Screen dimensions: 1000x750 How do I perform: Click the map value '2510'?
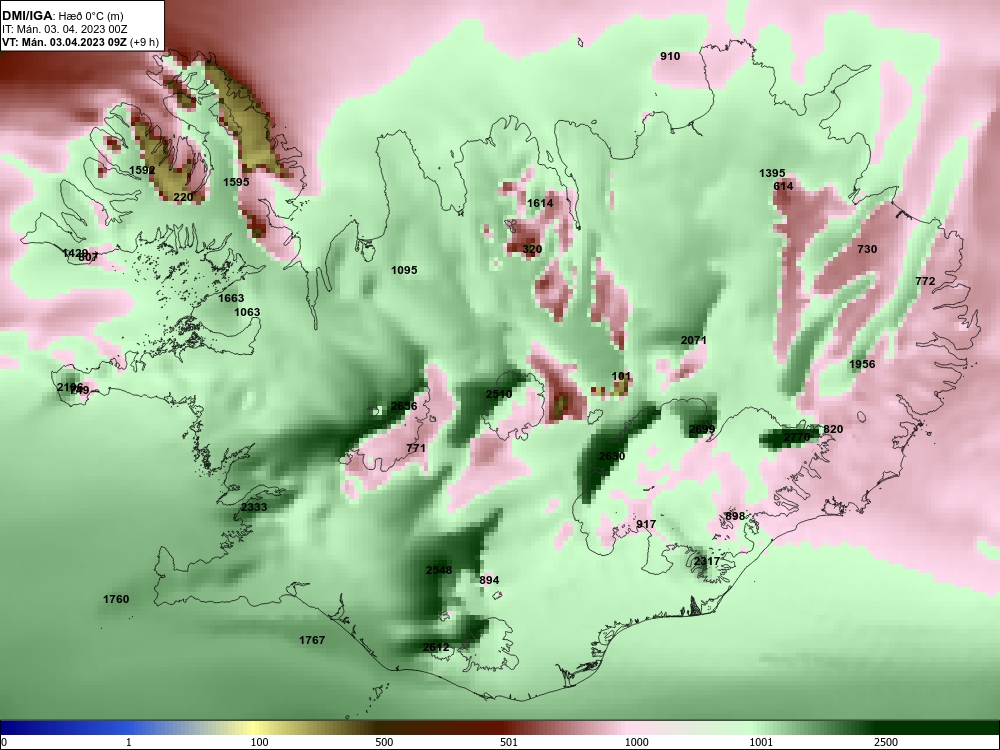tap(499, 395)
